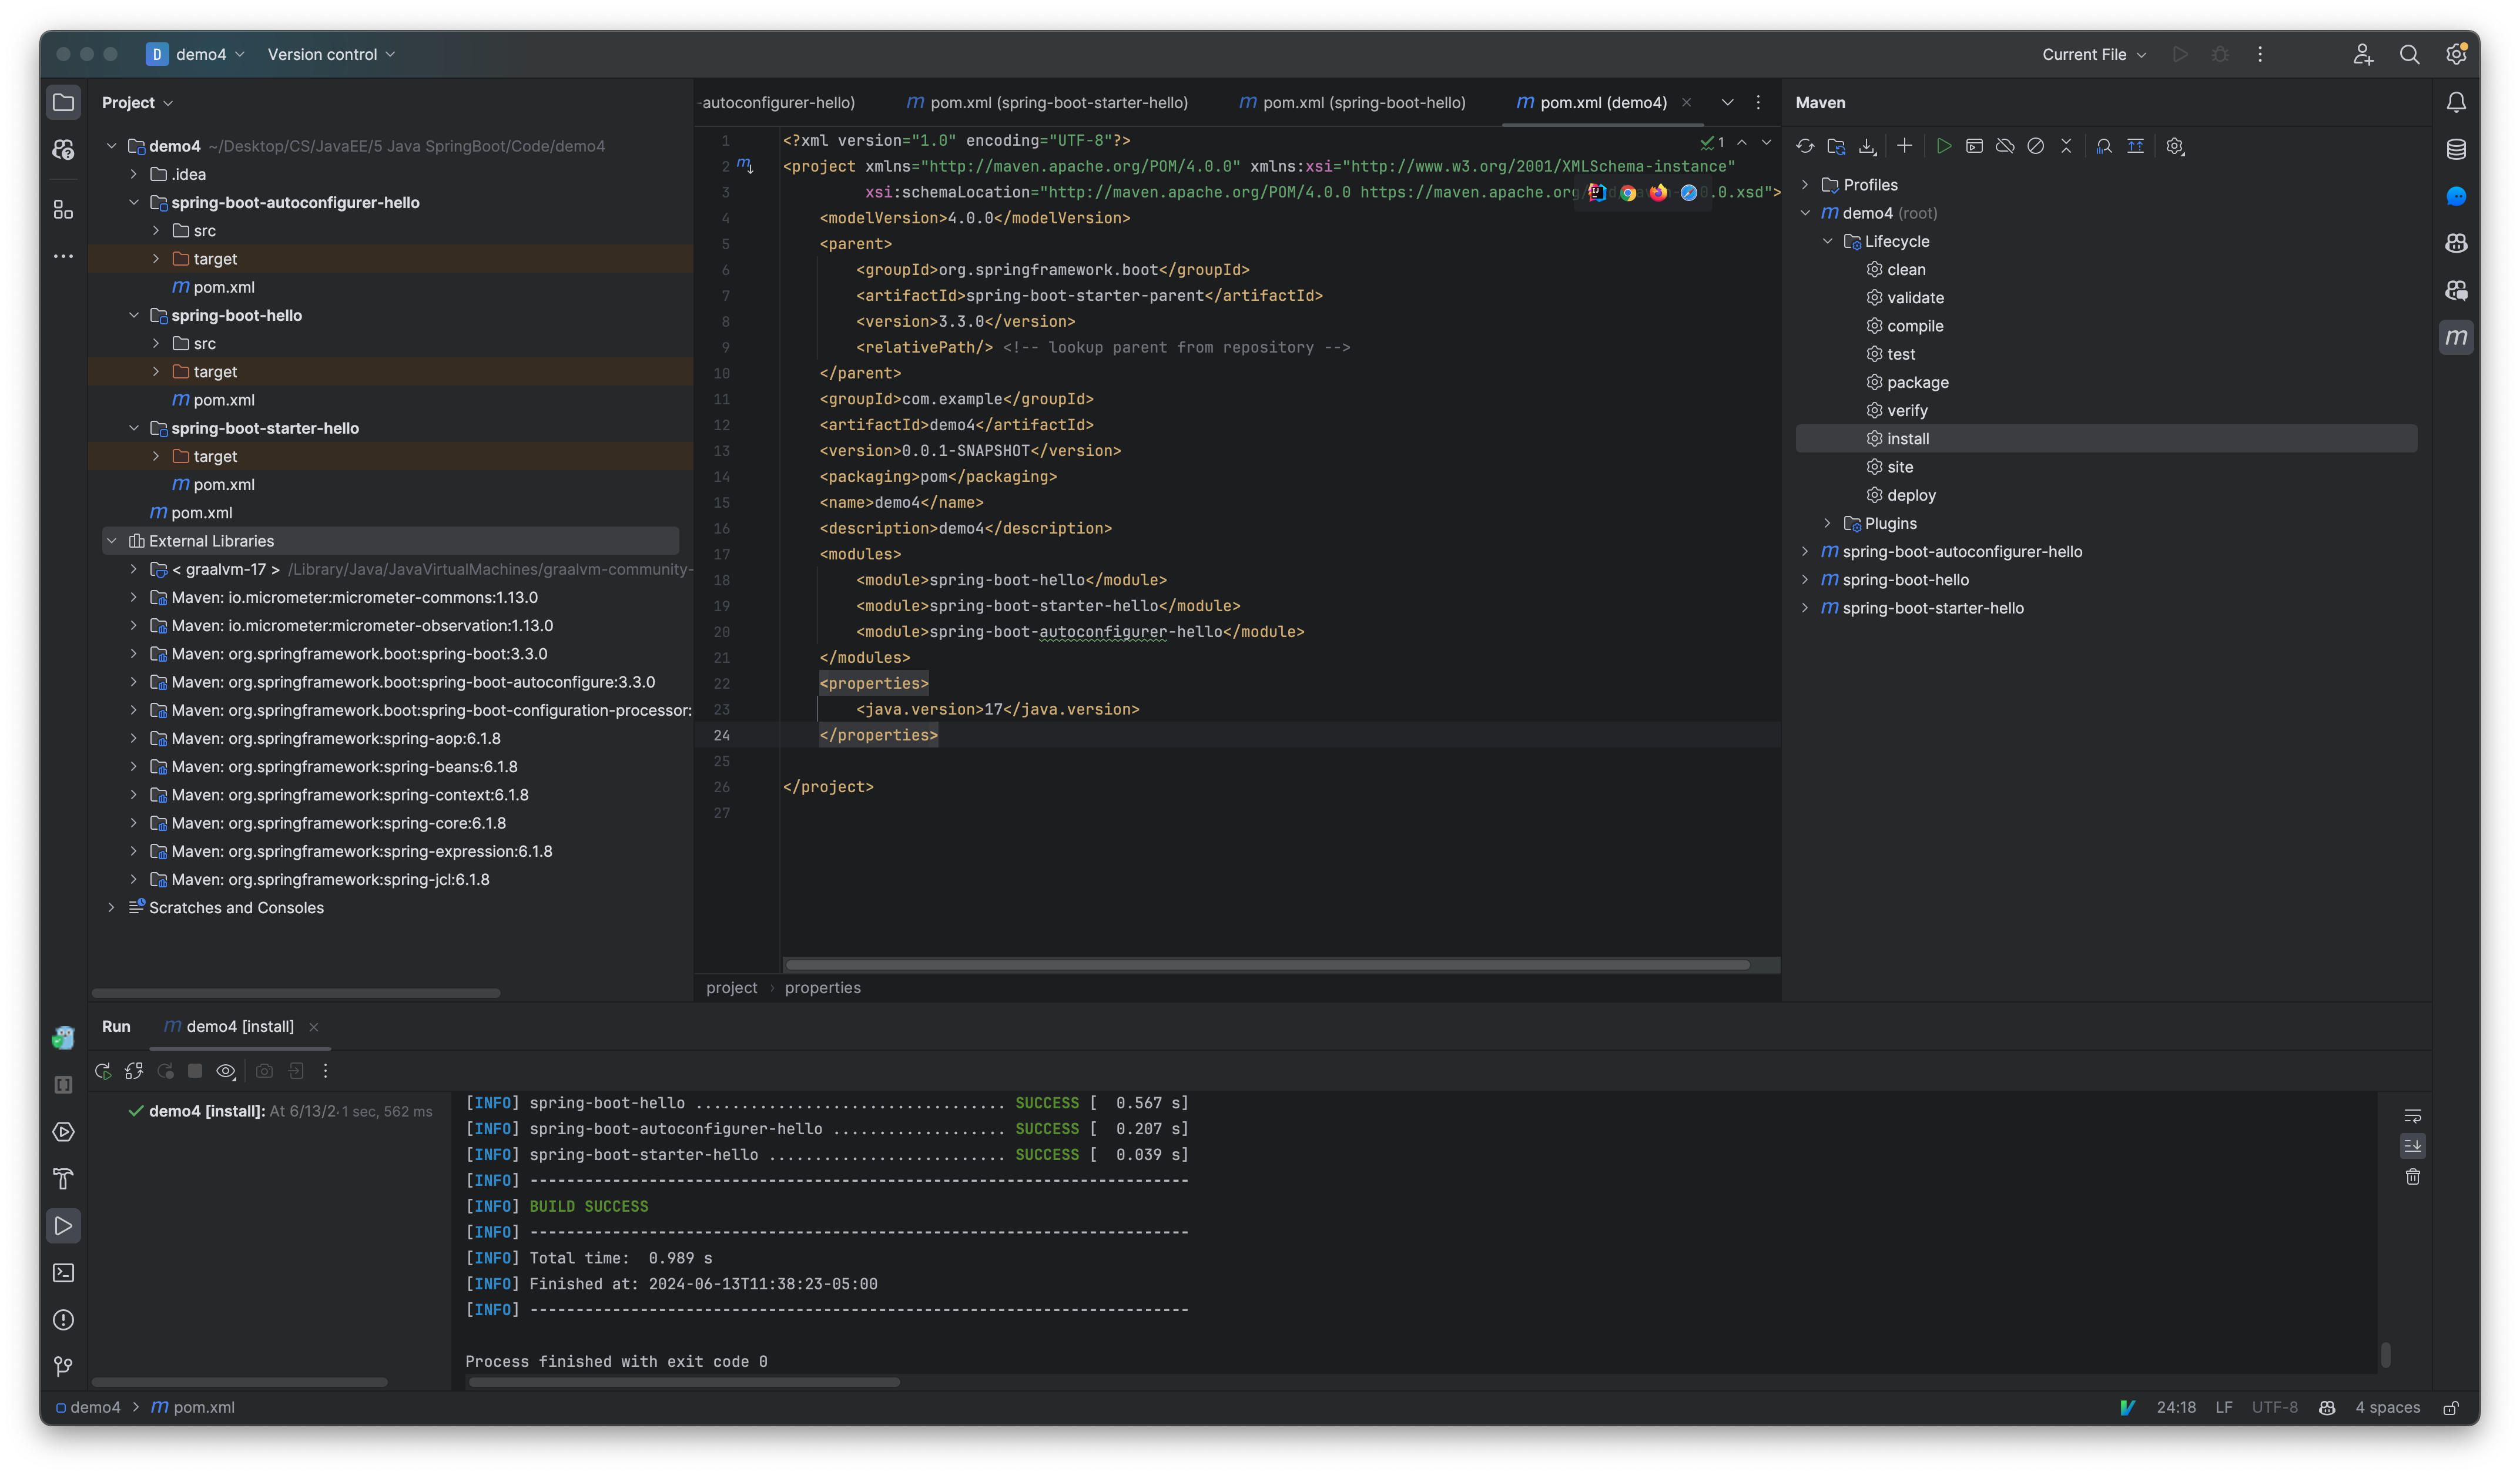Screen dimensions: 2520x1475
Task: Click the 24:18 cursor position in the status bar
Action: tap(2176, 1408)
